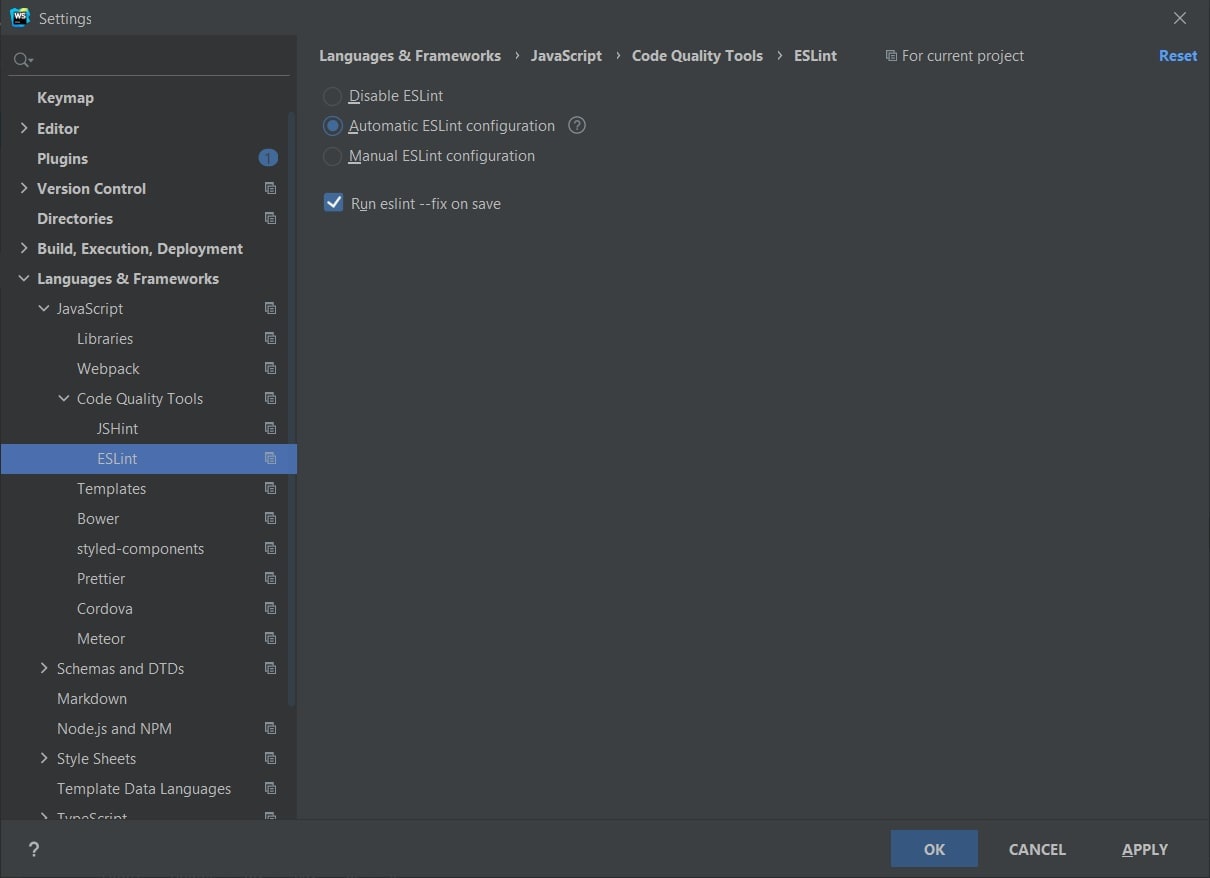The height and width of the screenshot is (878, 1210).
Task: Click the project-level icon on JSHint row
Action: click(x=270, y=428)
